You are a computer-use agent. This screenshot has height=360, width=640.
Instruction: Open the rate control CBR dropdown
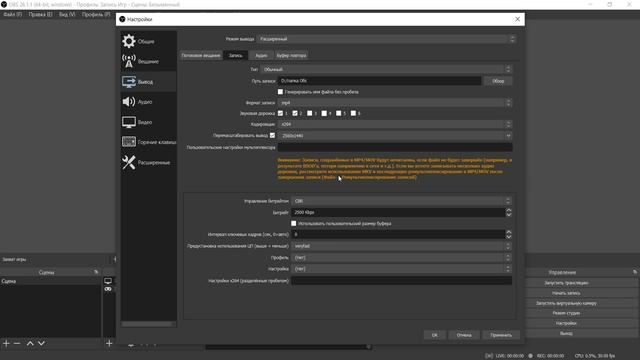point(401,201)
